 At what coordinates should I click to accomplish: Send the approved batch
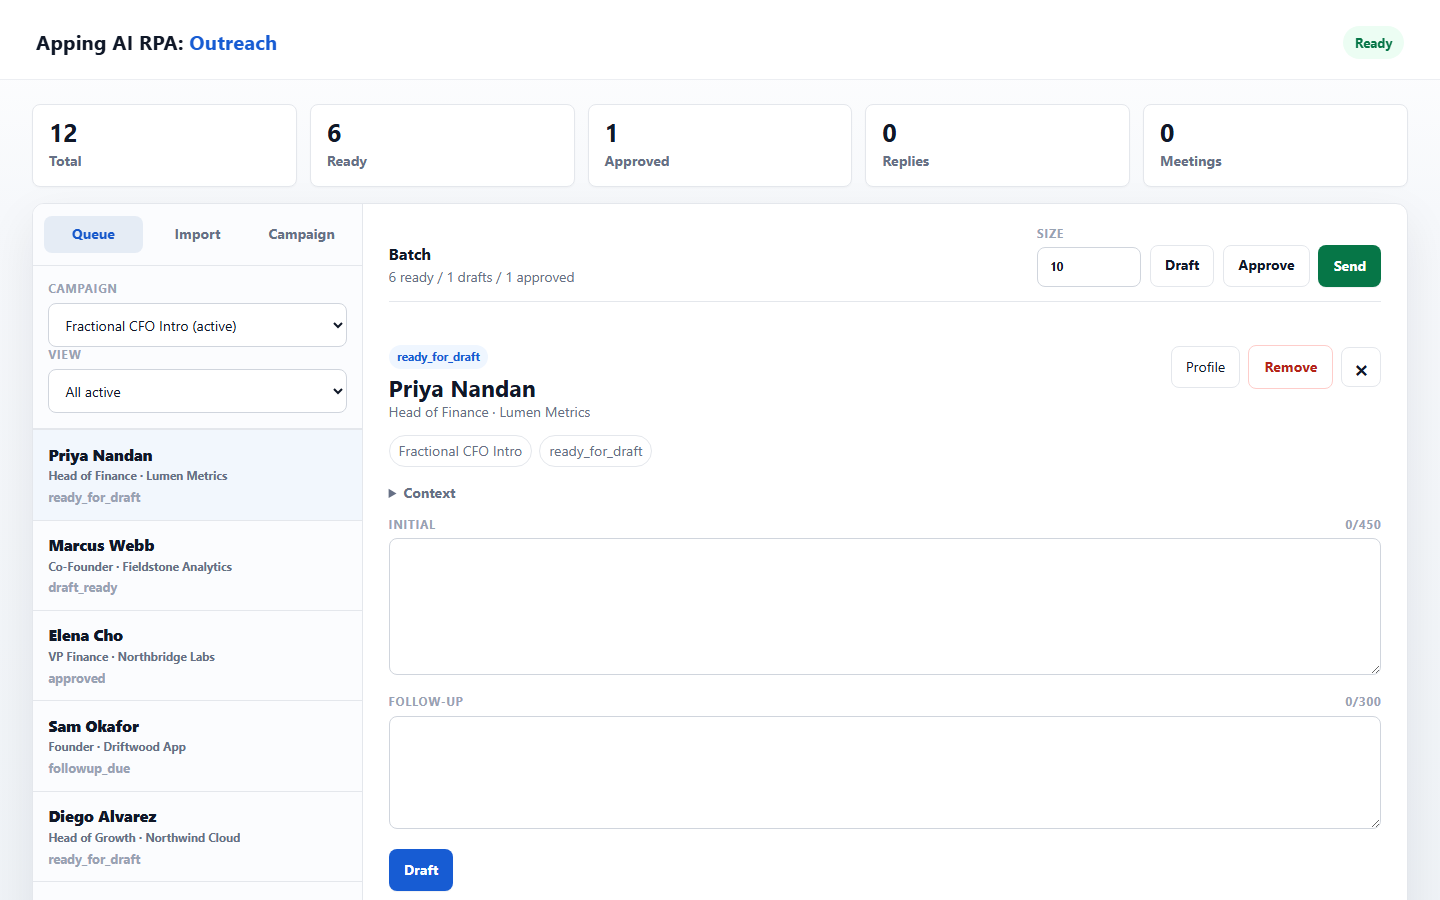(1349, 266)
